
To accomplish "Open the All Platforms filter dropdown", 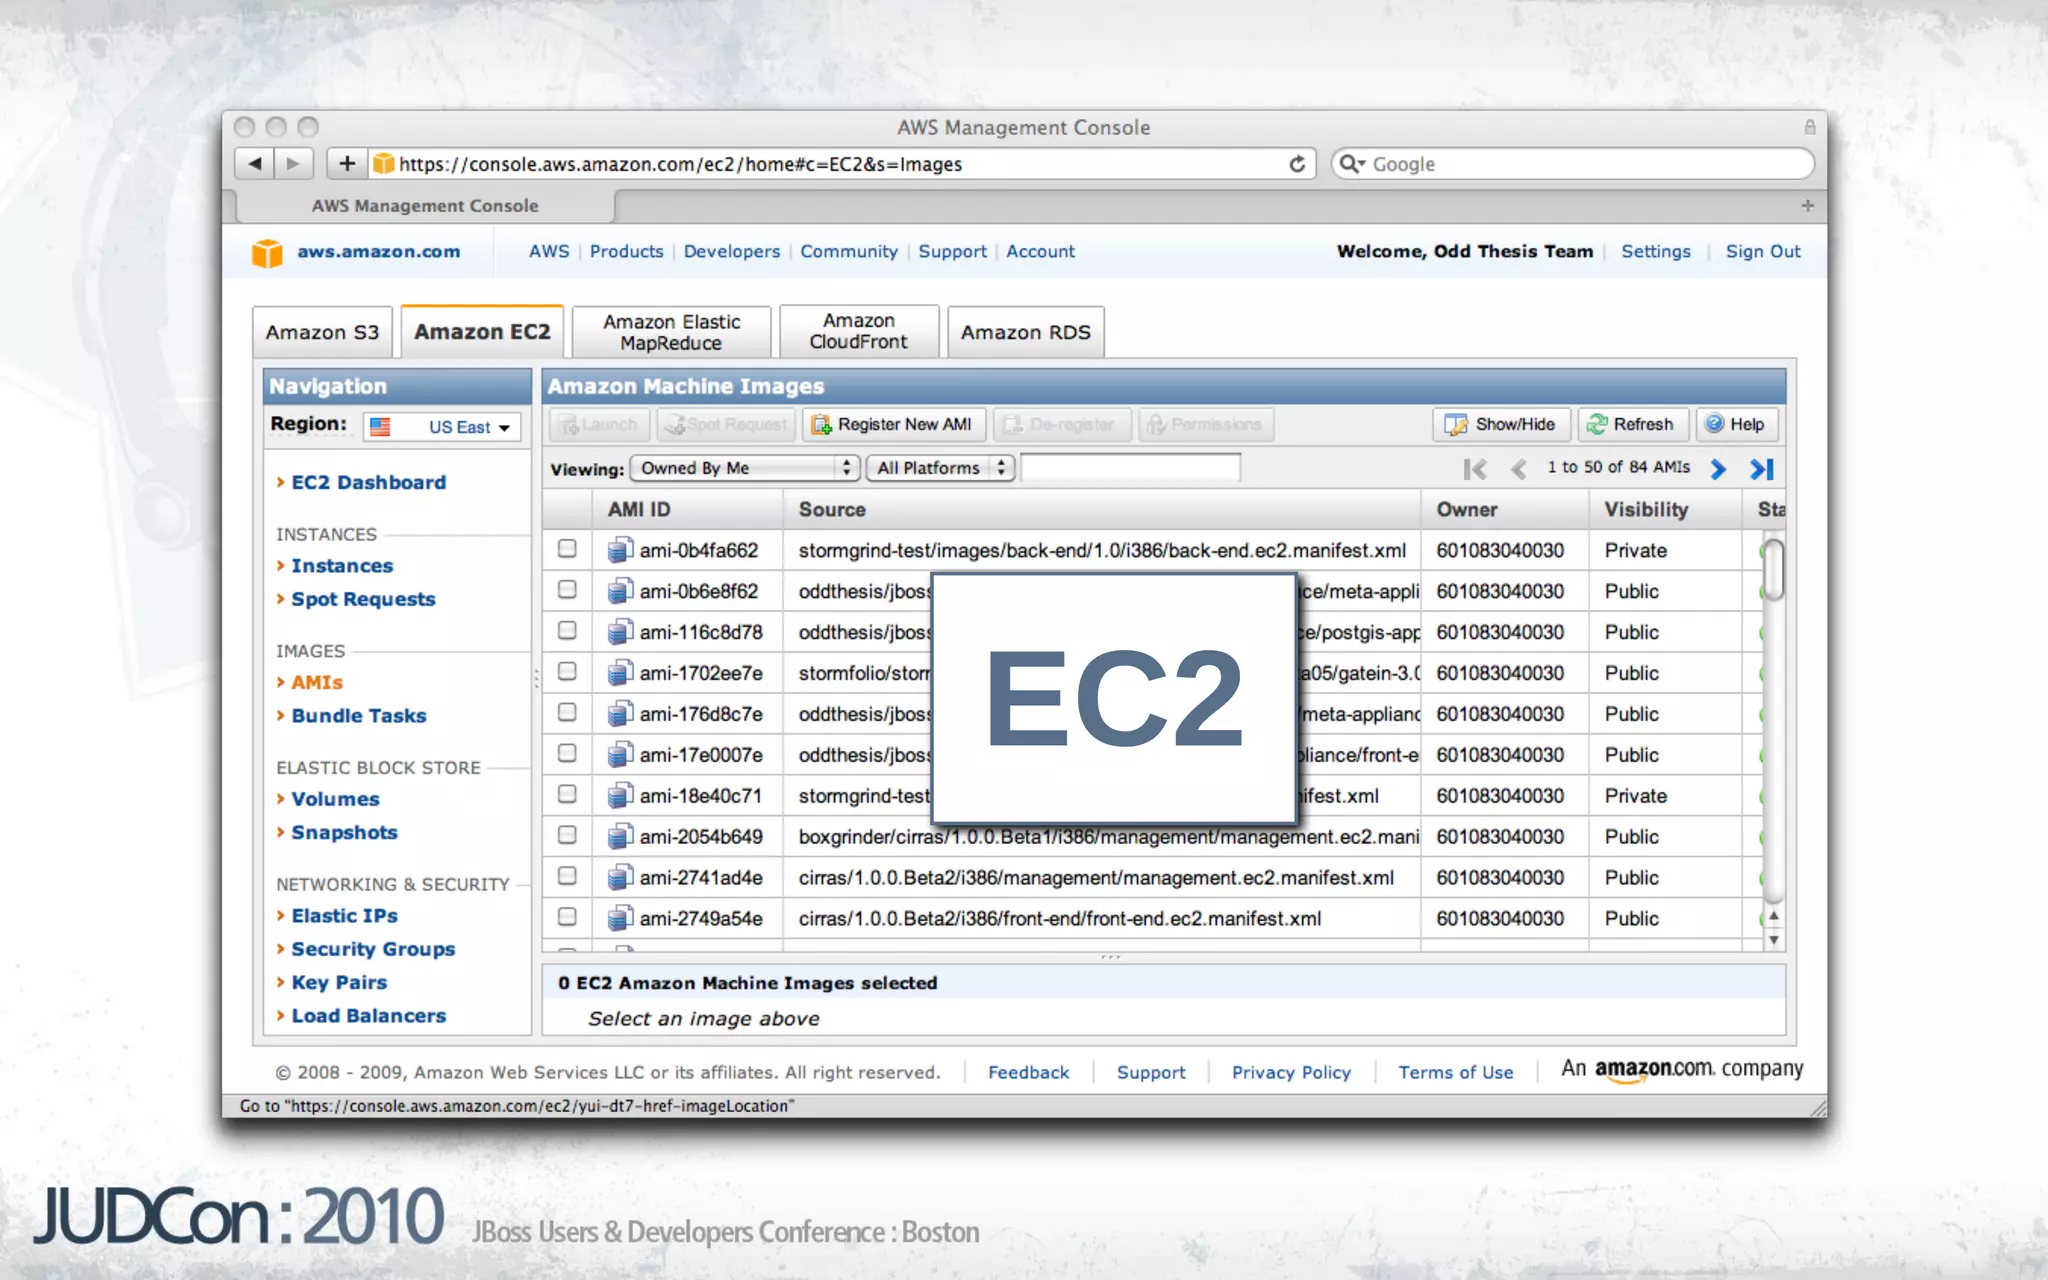I will click(x=940, y=468).
